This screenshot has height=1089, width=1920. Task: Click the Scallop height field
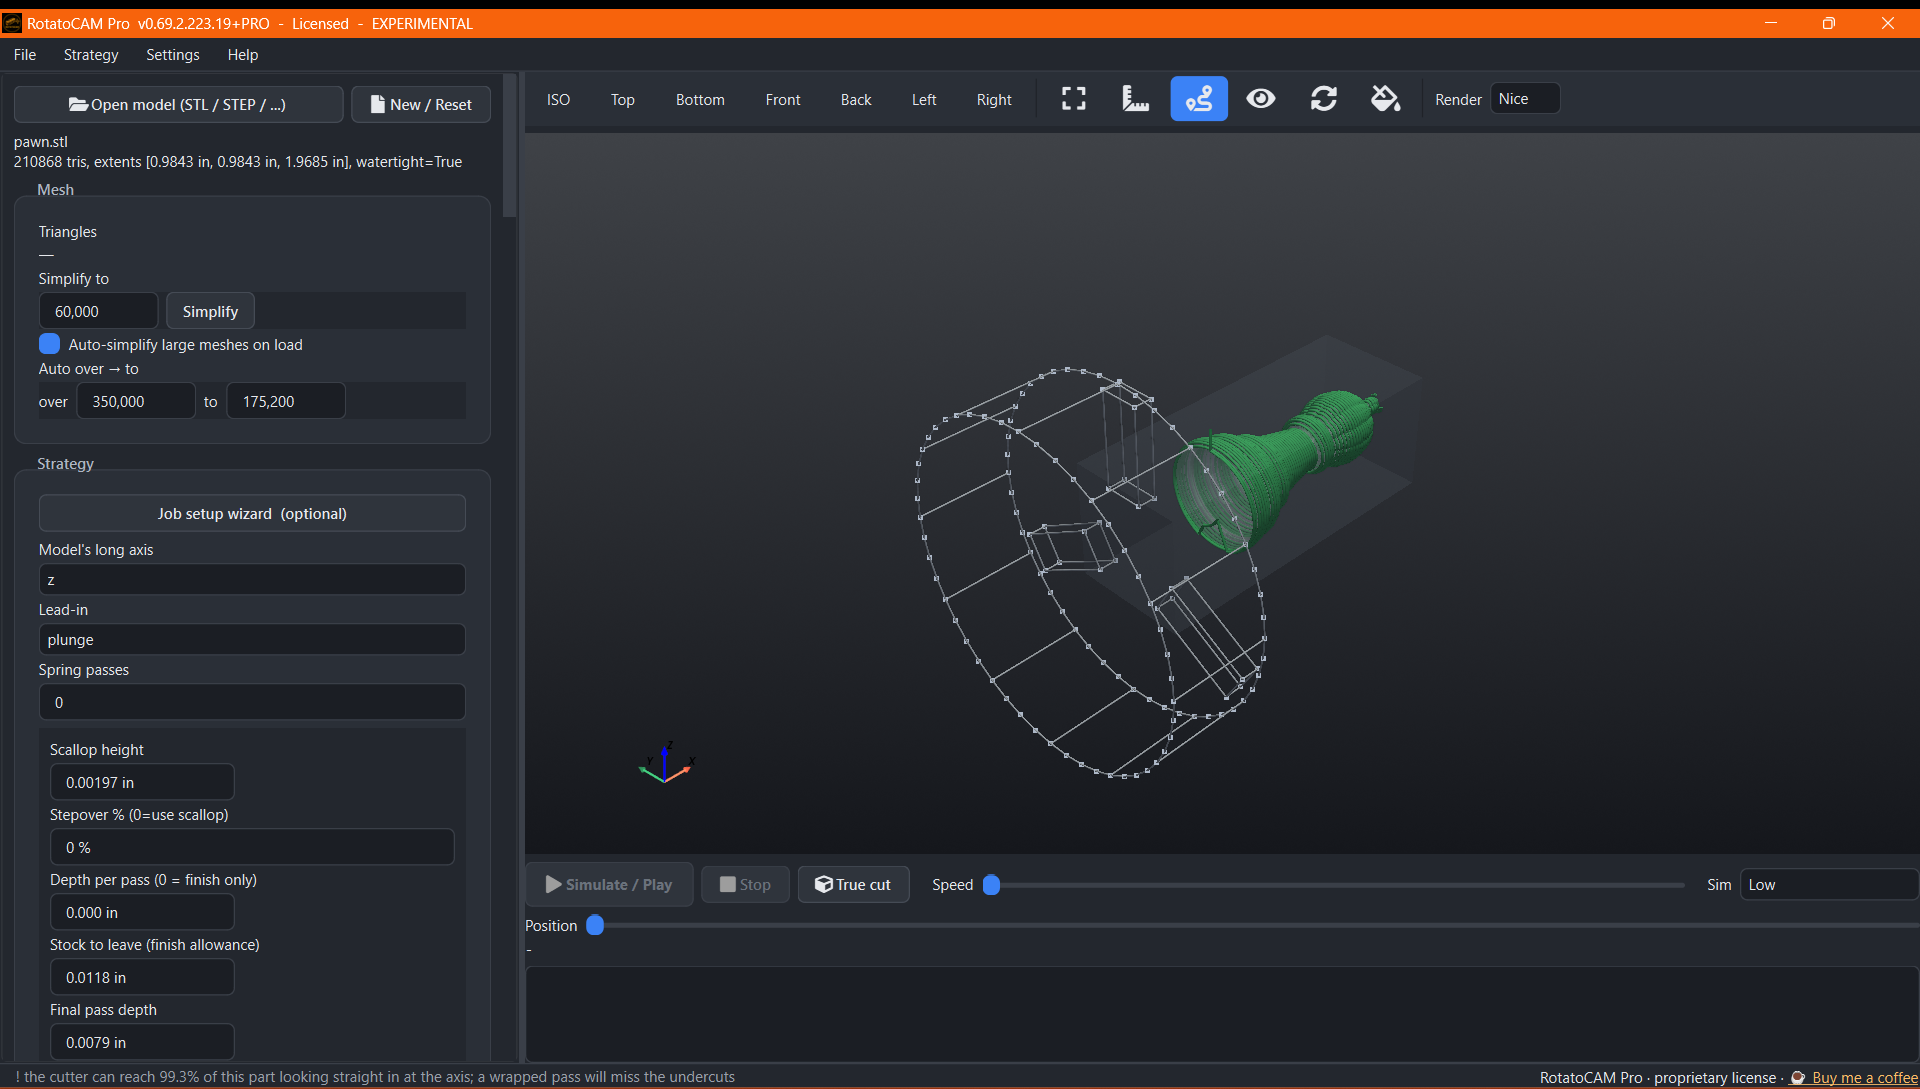(x=142, y=782)
